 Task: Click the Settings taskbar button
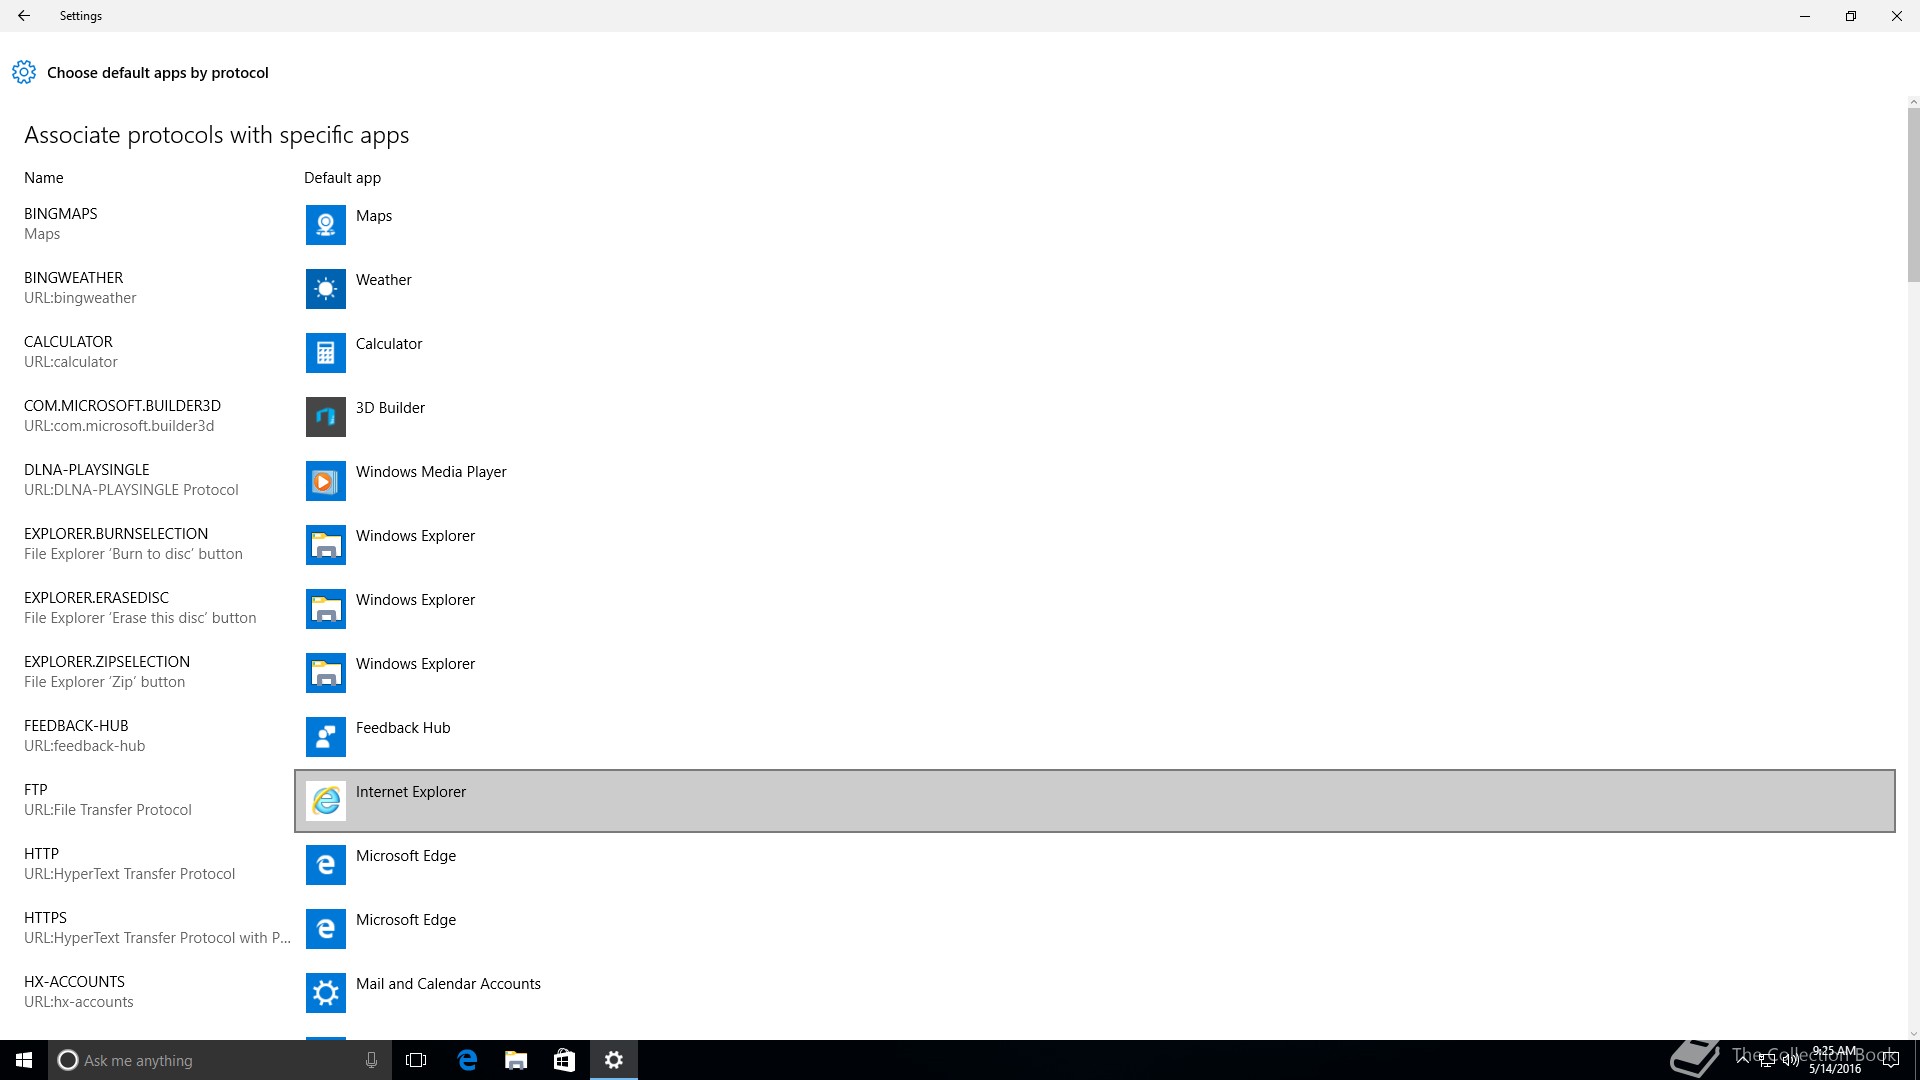(x=614, y=1060)
